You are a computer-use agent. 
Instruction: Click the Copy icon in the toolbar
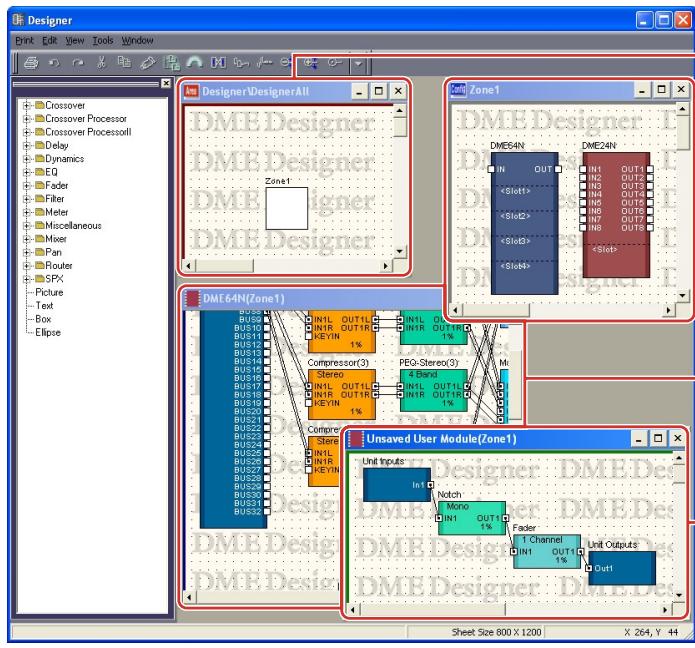pos(124,62)
